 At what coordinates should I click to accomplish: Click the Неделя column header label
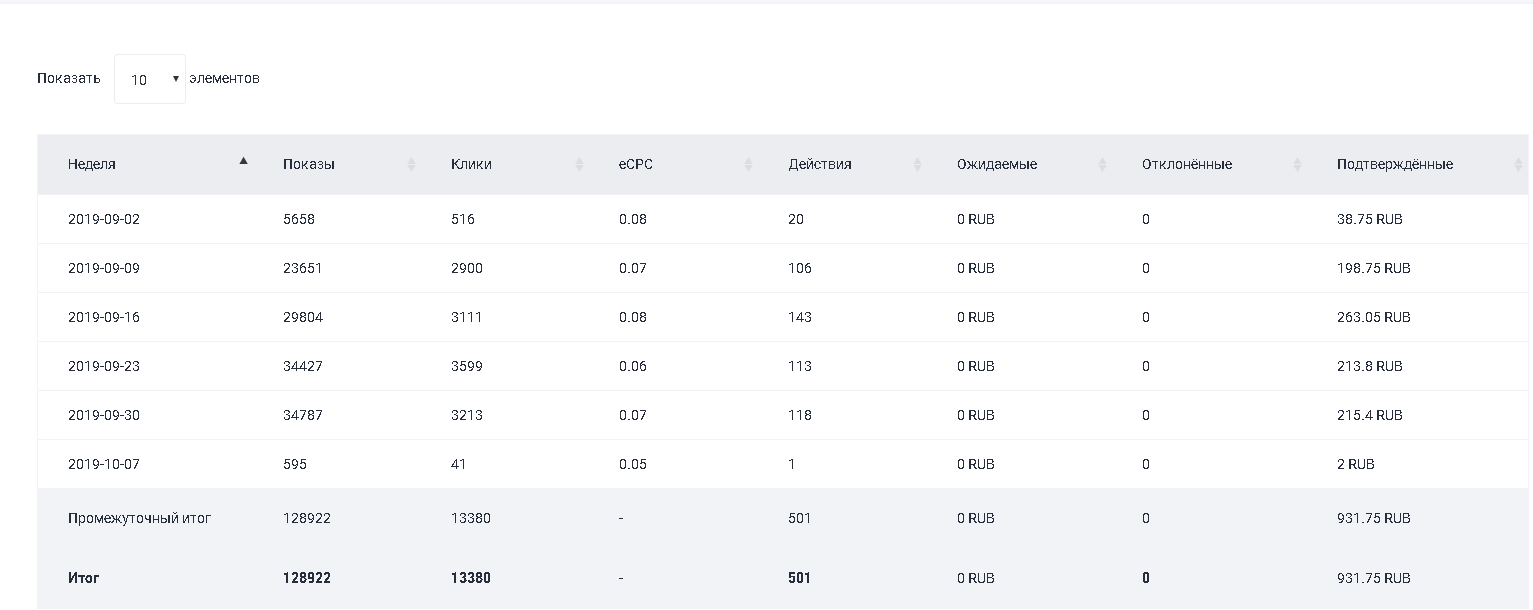tap(92, 165)
